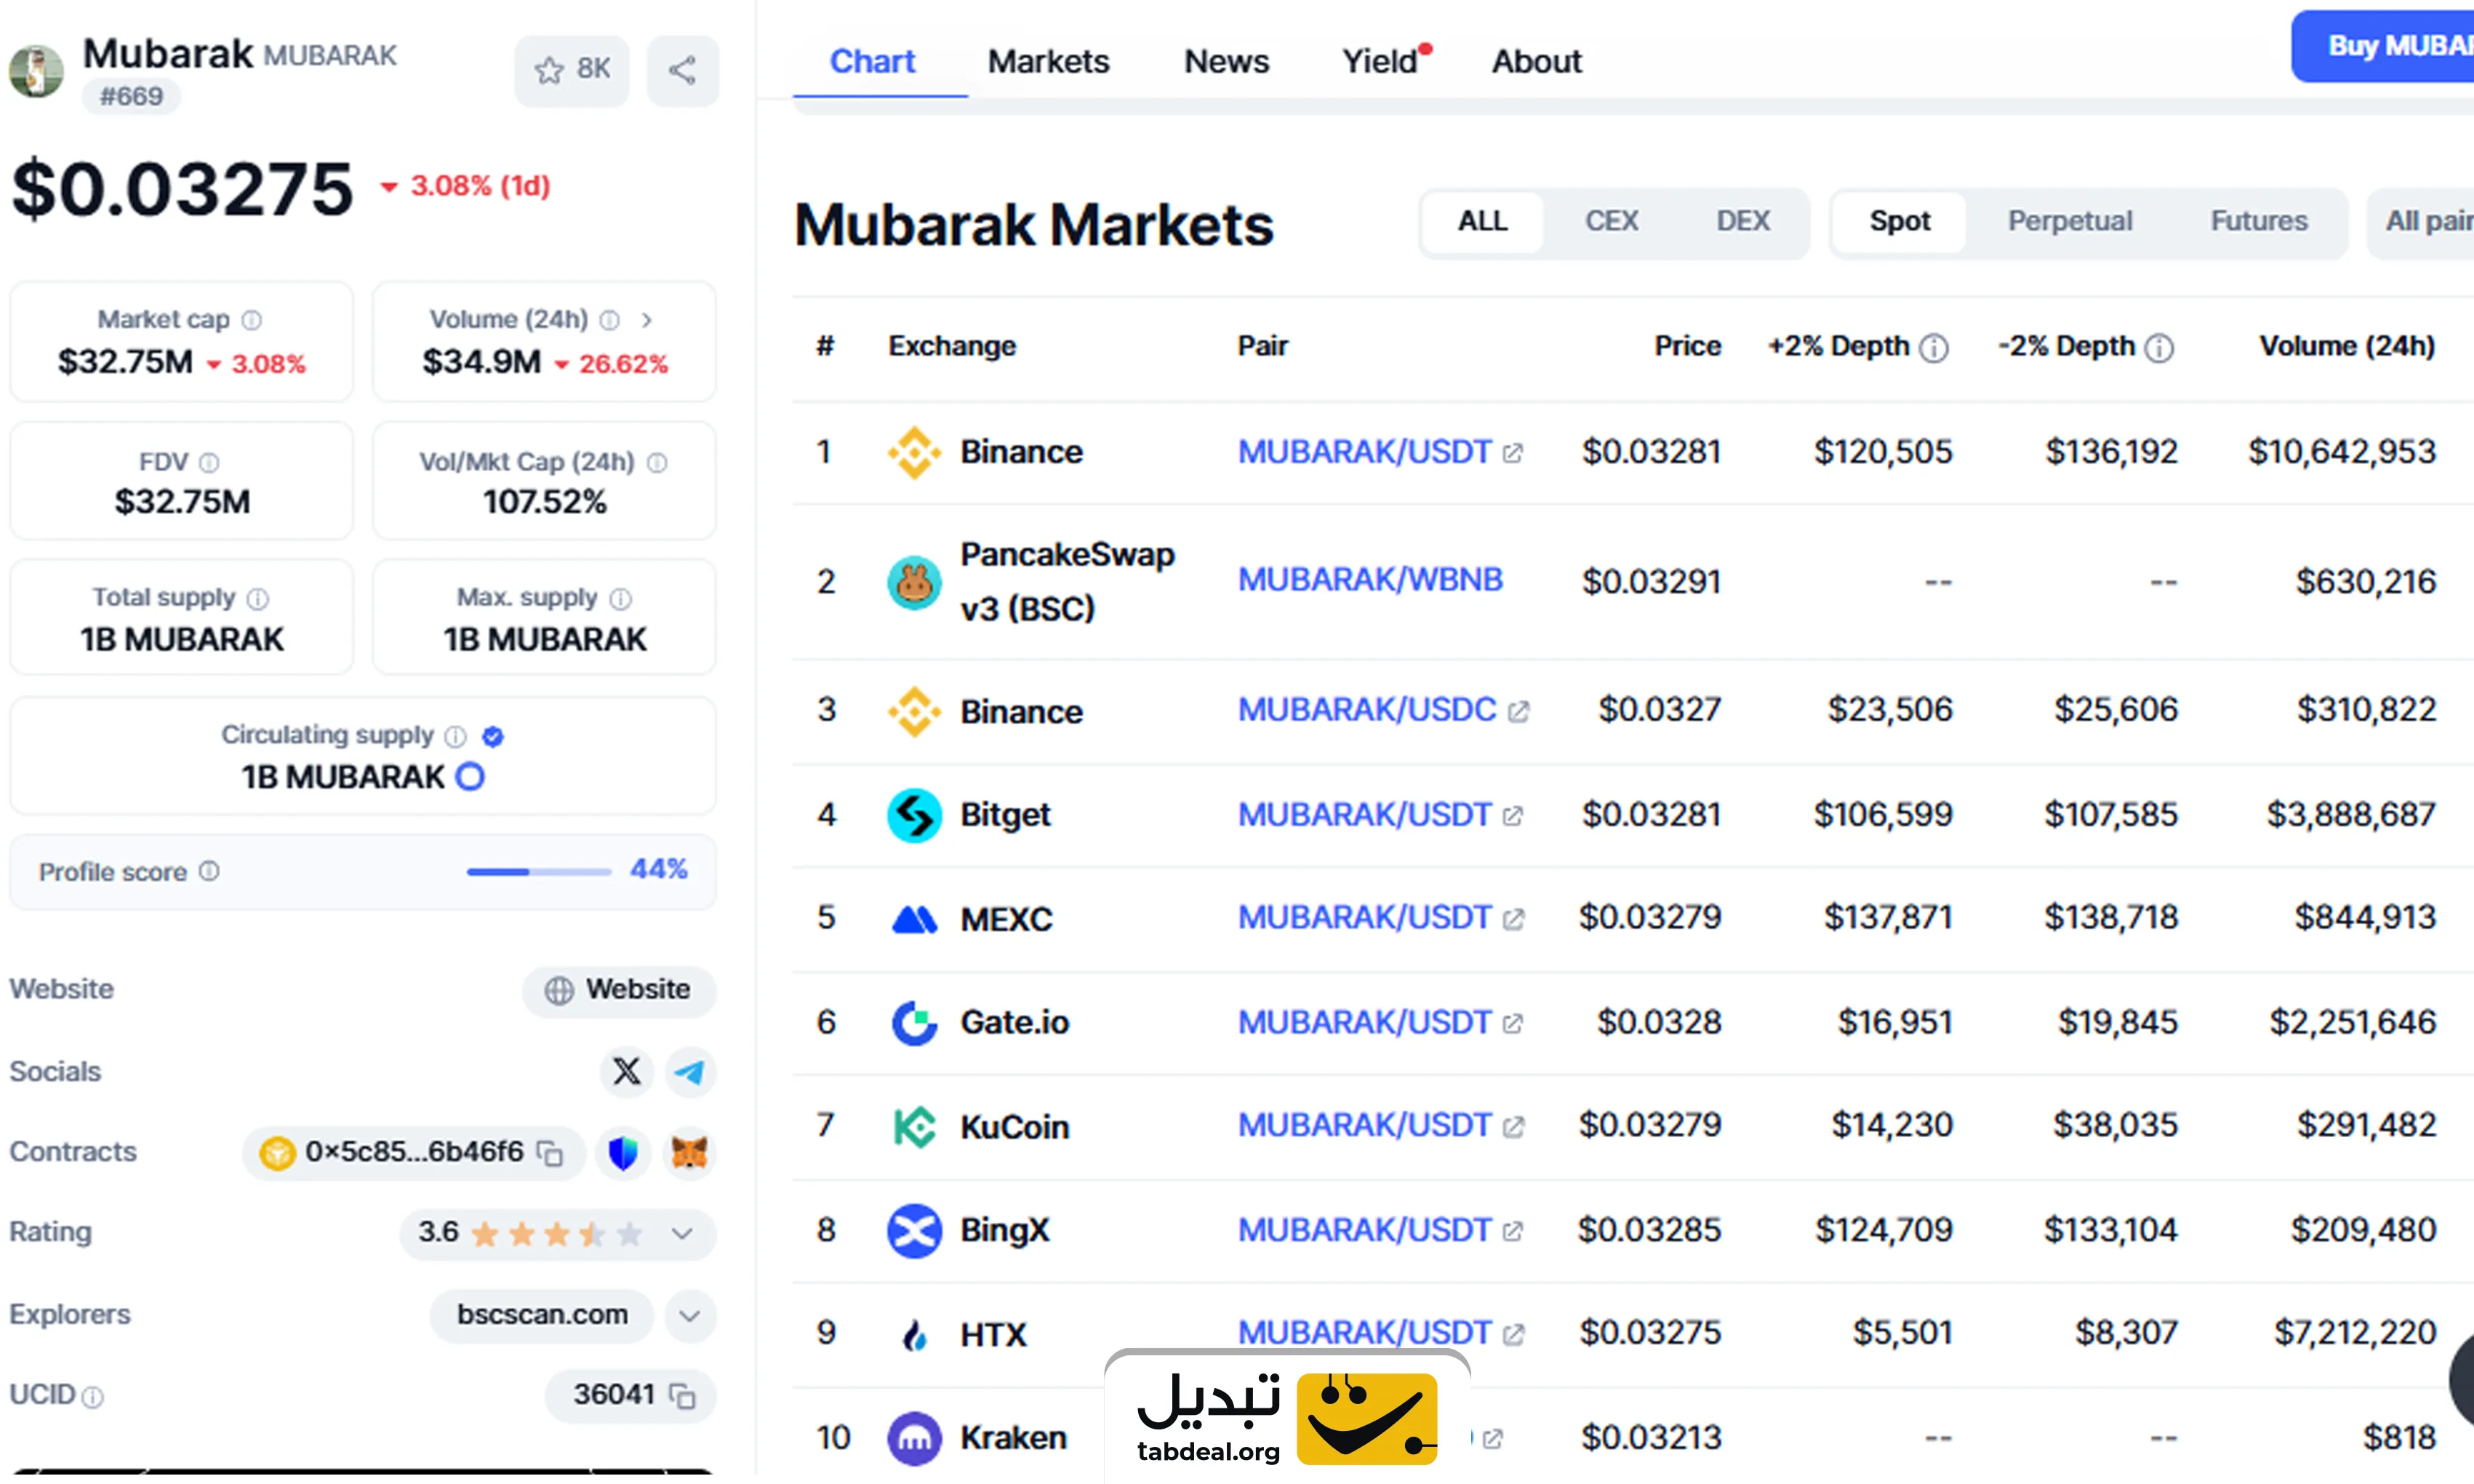Click the Profile score 44% progress bar
This screenshot has width=2474, height=1484.
(539, 871)
